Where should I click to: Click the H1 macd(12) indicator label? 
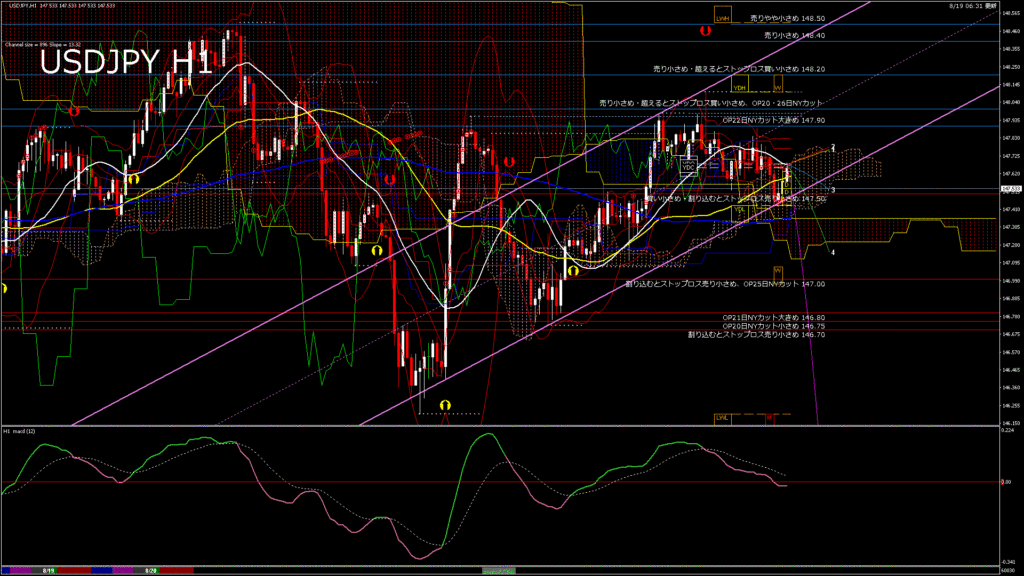click(21, 431)
